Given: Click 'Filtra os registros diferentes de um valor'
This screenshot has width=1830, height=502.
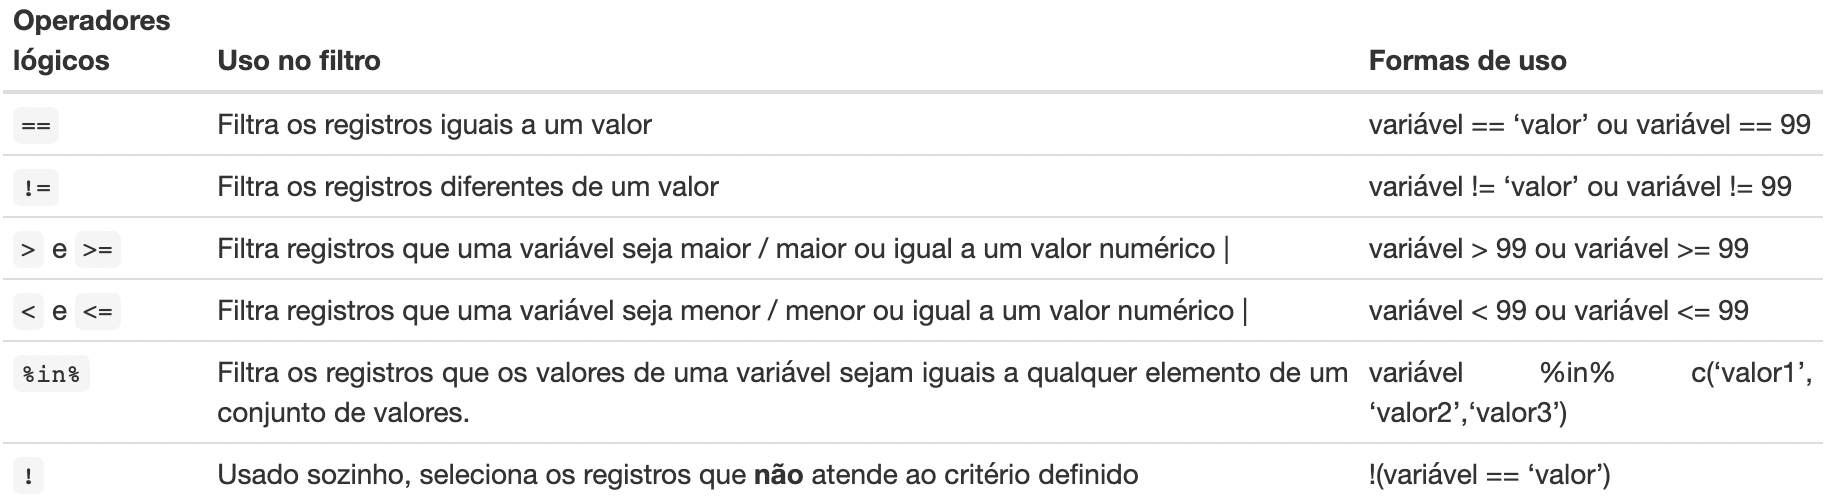Looking at the screenshot, I should [468, 187].
